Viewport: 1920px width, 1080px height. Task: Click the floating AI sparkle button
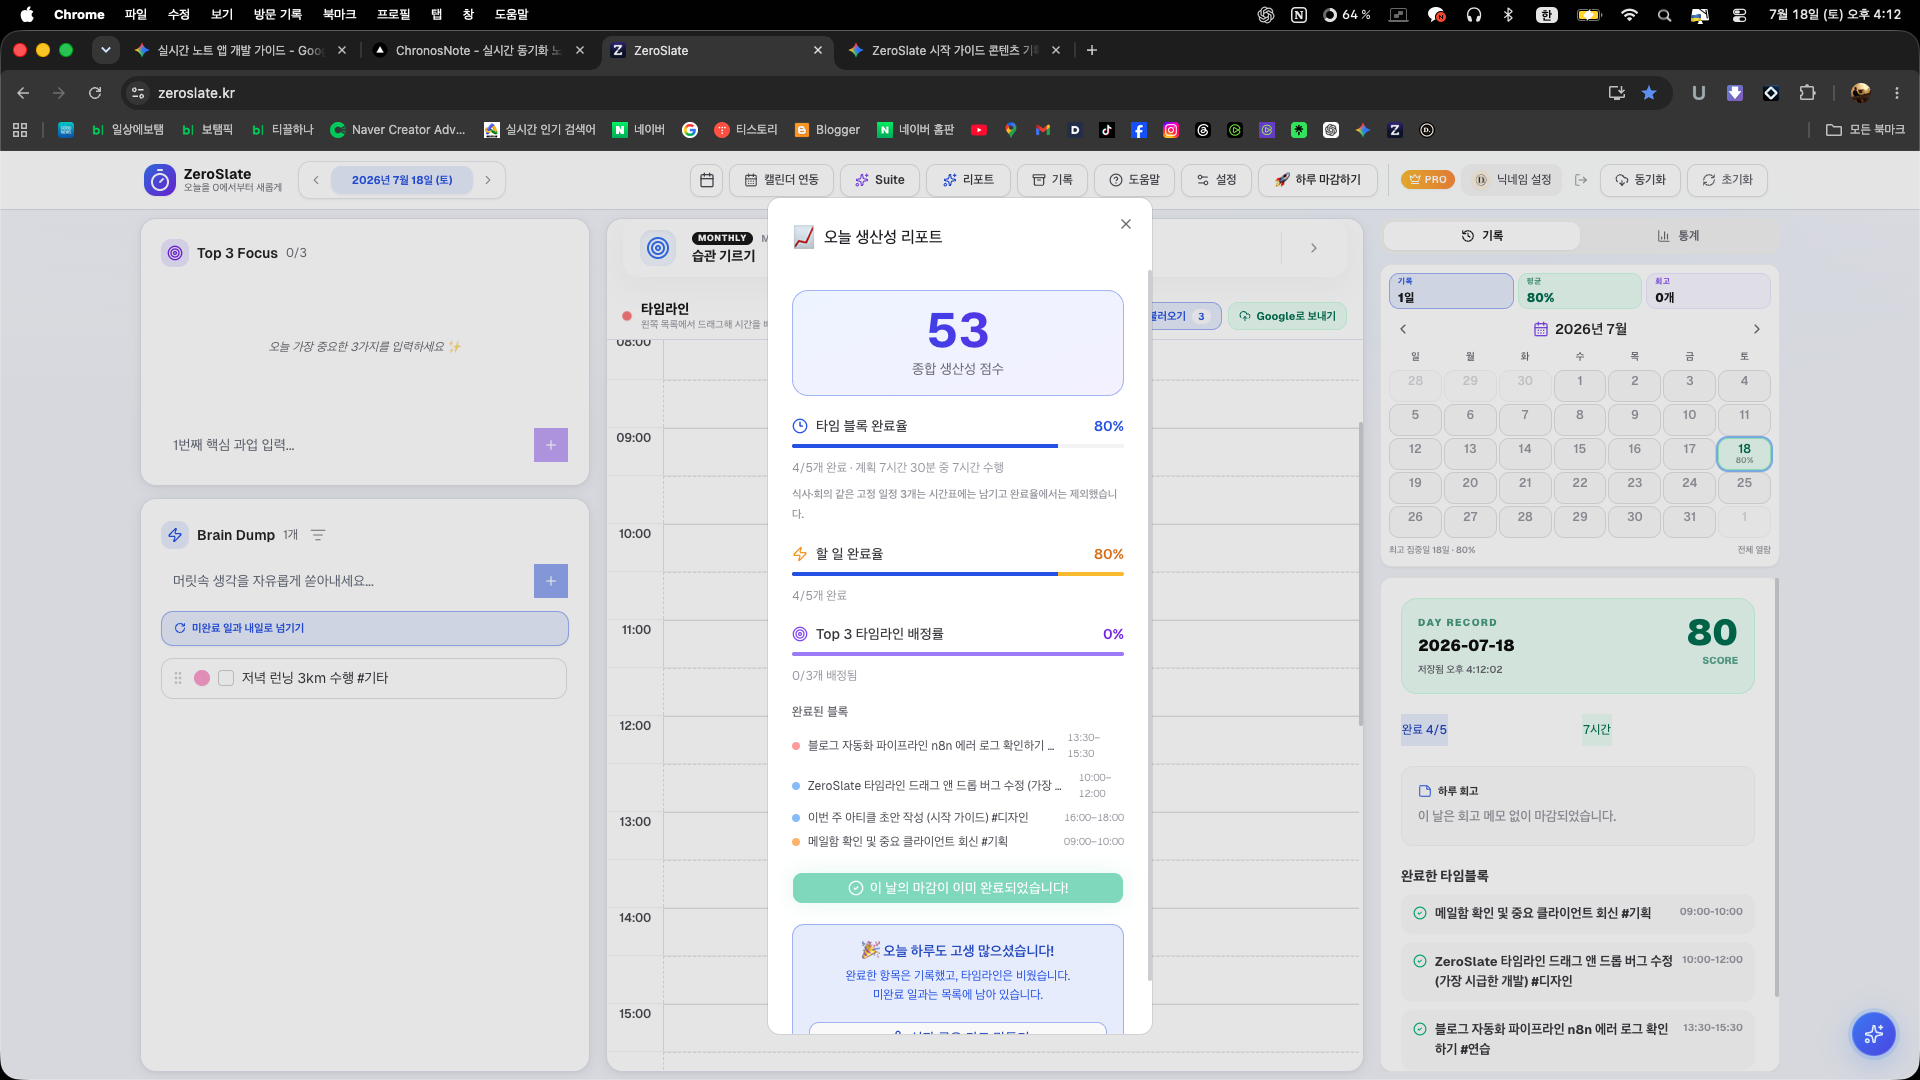pos(1873,1034)
